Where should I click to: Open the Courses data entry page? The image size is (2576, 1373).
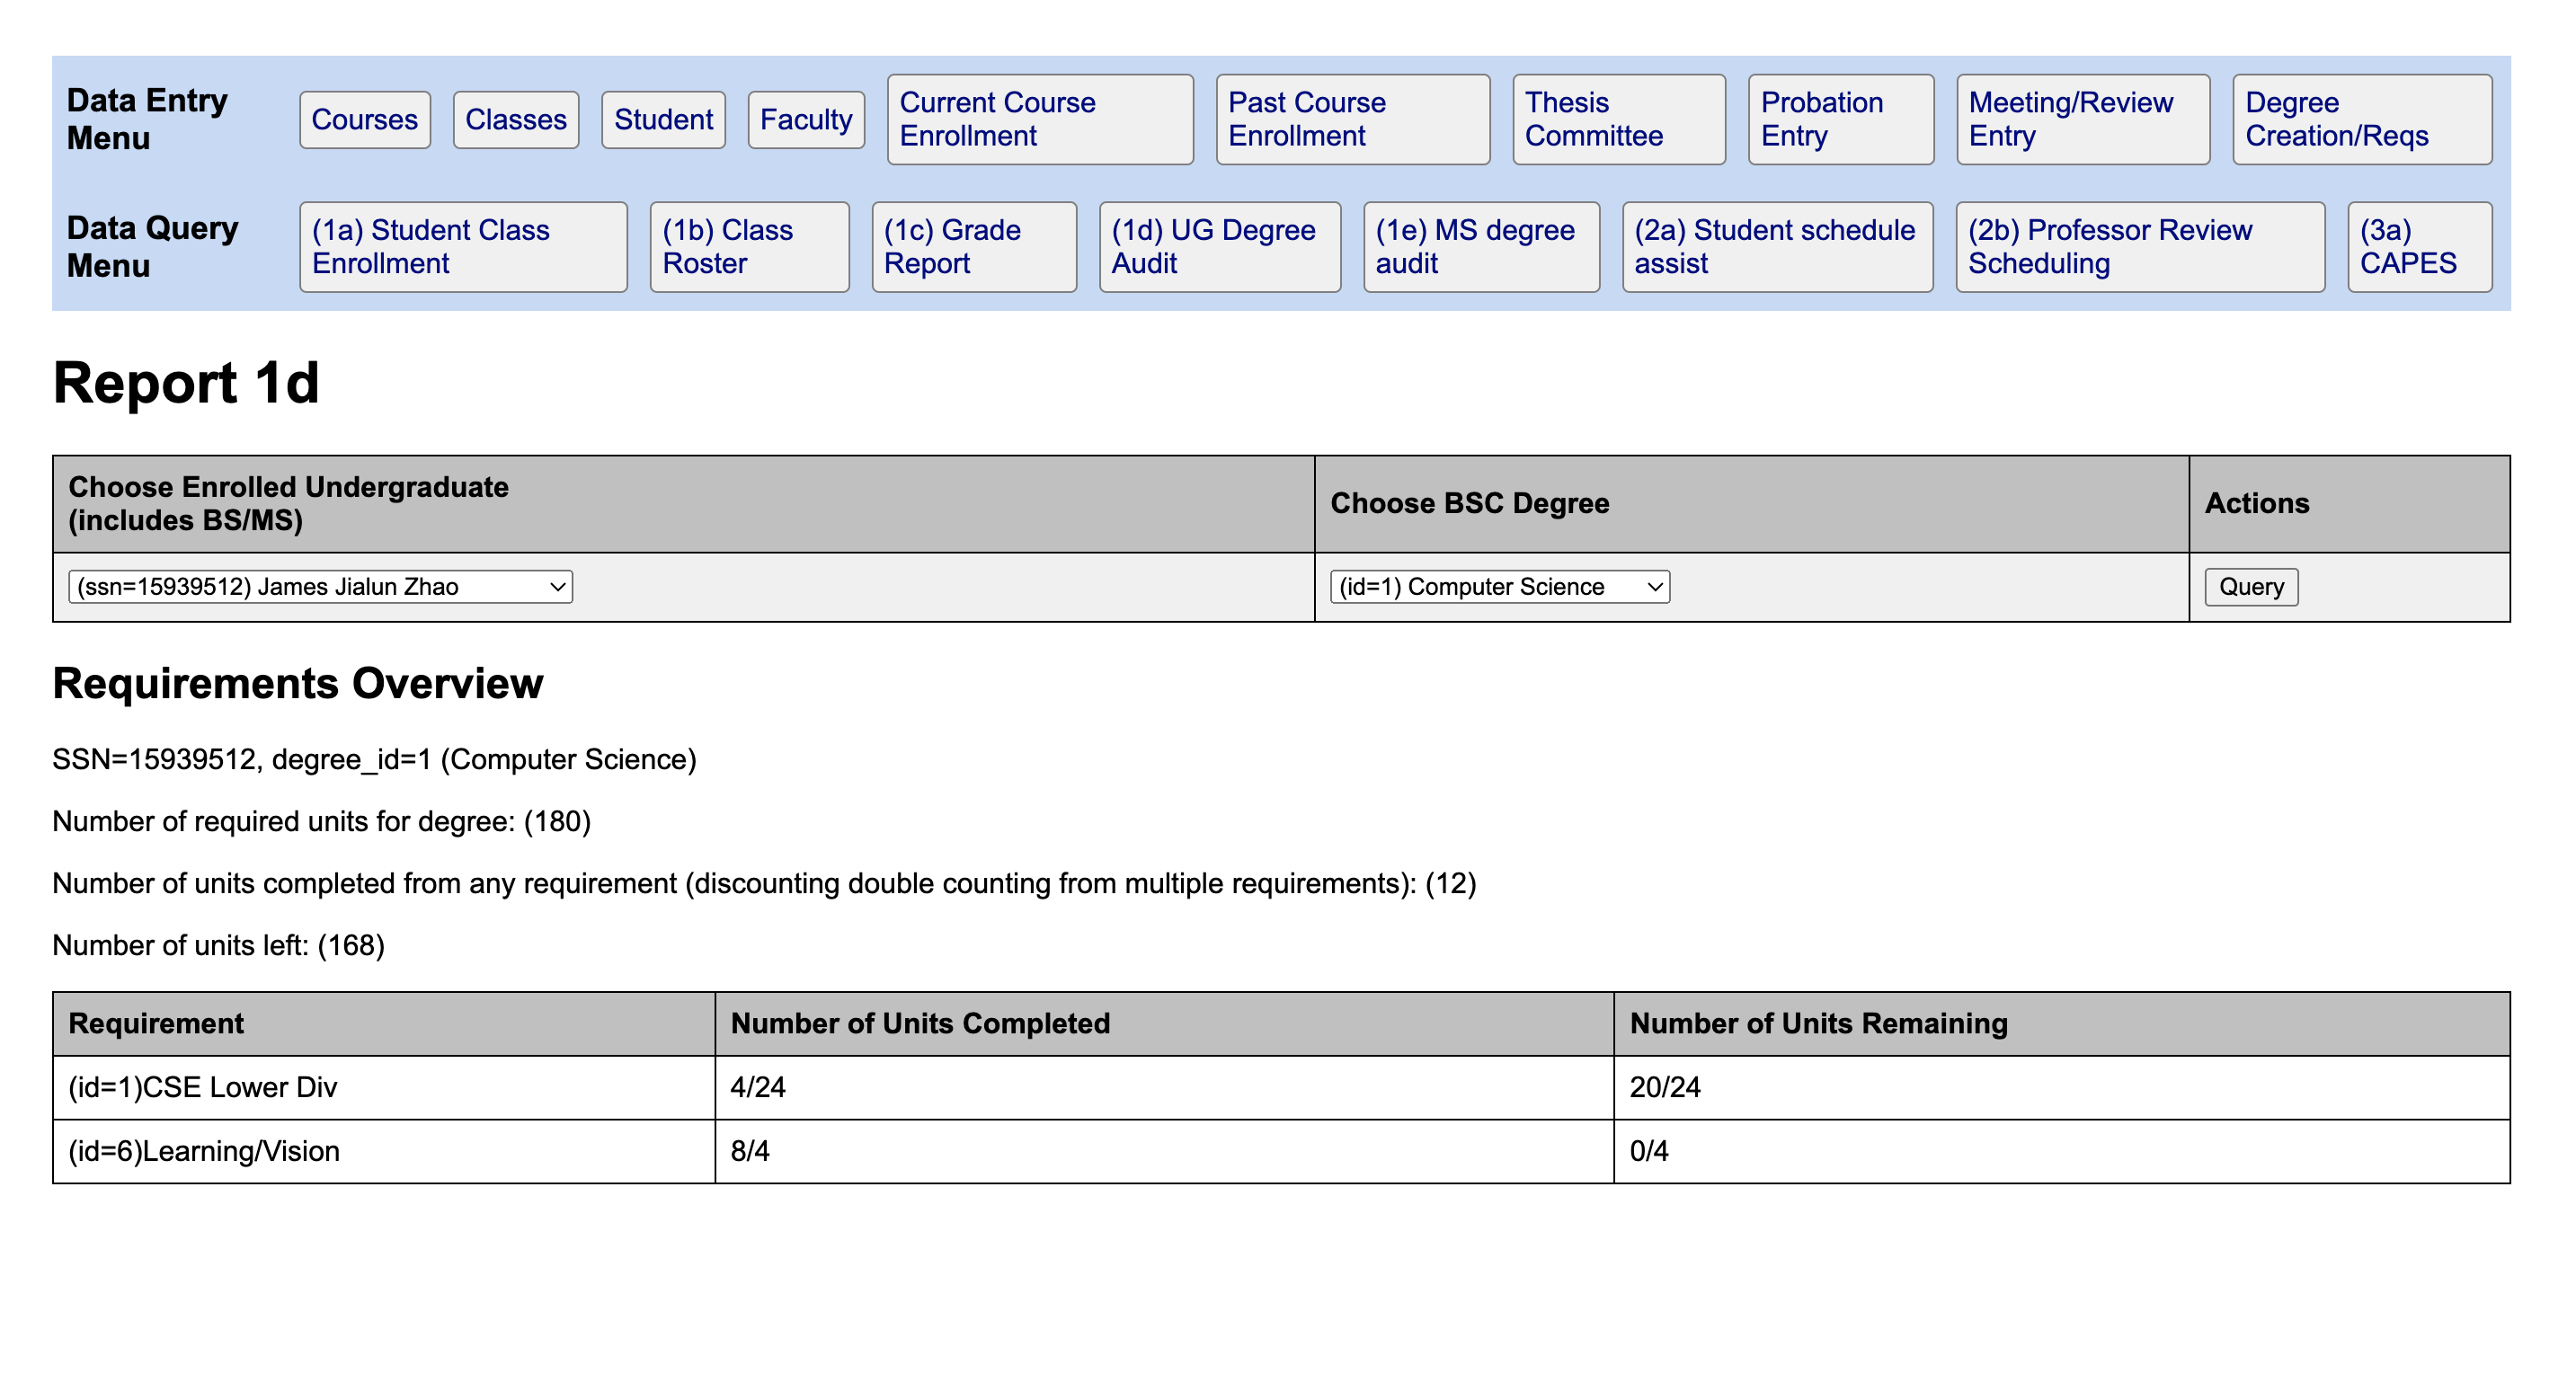point(364,120)
